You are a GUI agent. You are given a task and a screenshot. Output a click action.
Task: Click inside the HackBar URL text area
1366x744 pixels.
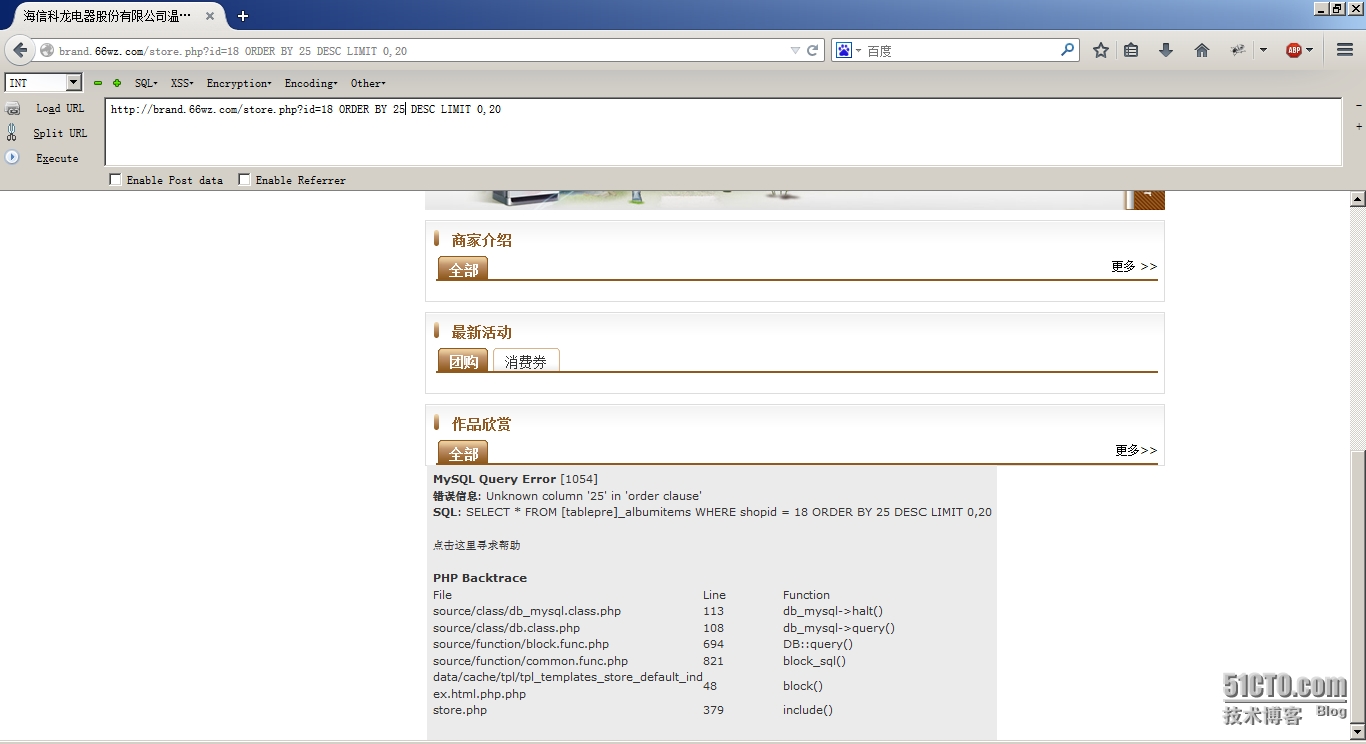click(723, 132)
